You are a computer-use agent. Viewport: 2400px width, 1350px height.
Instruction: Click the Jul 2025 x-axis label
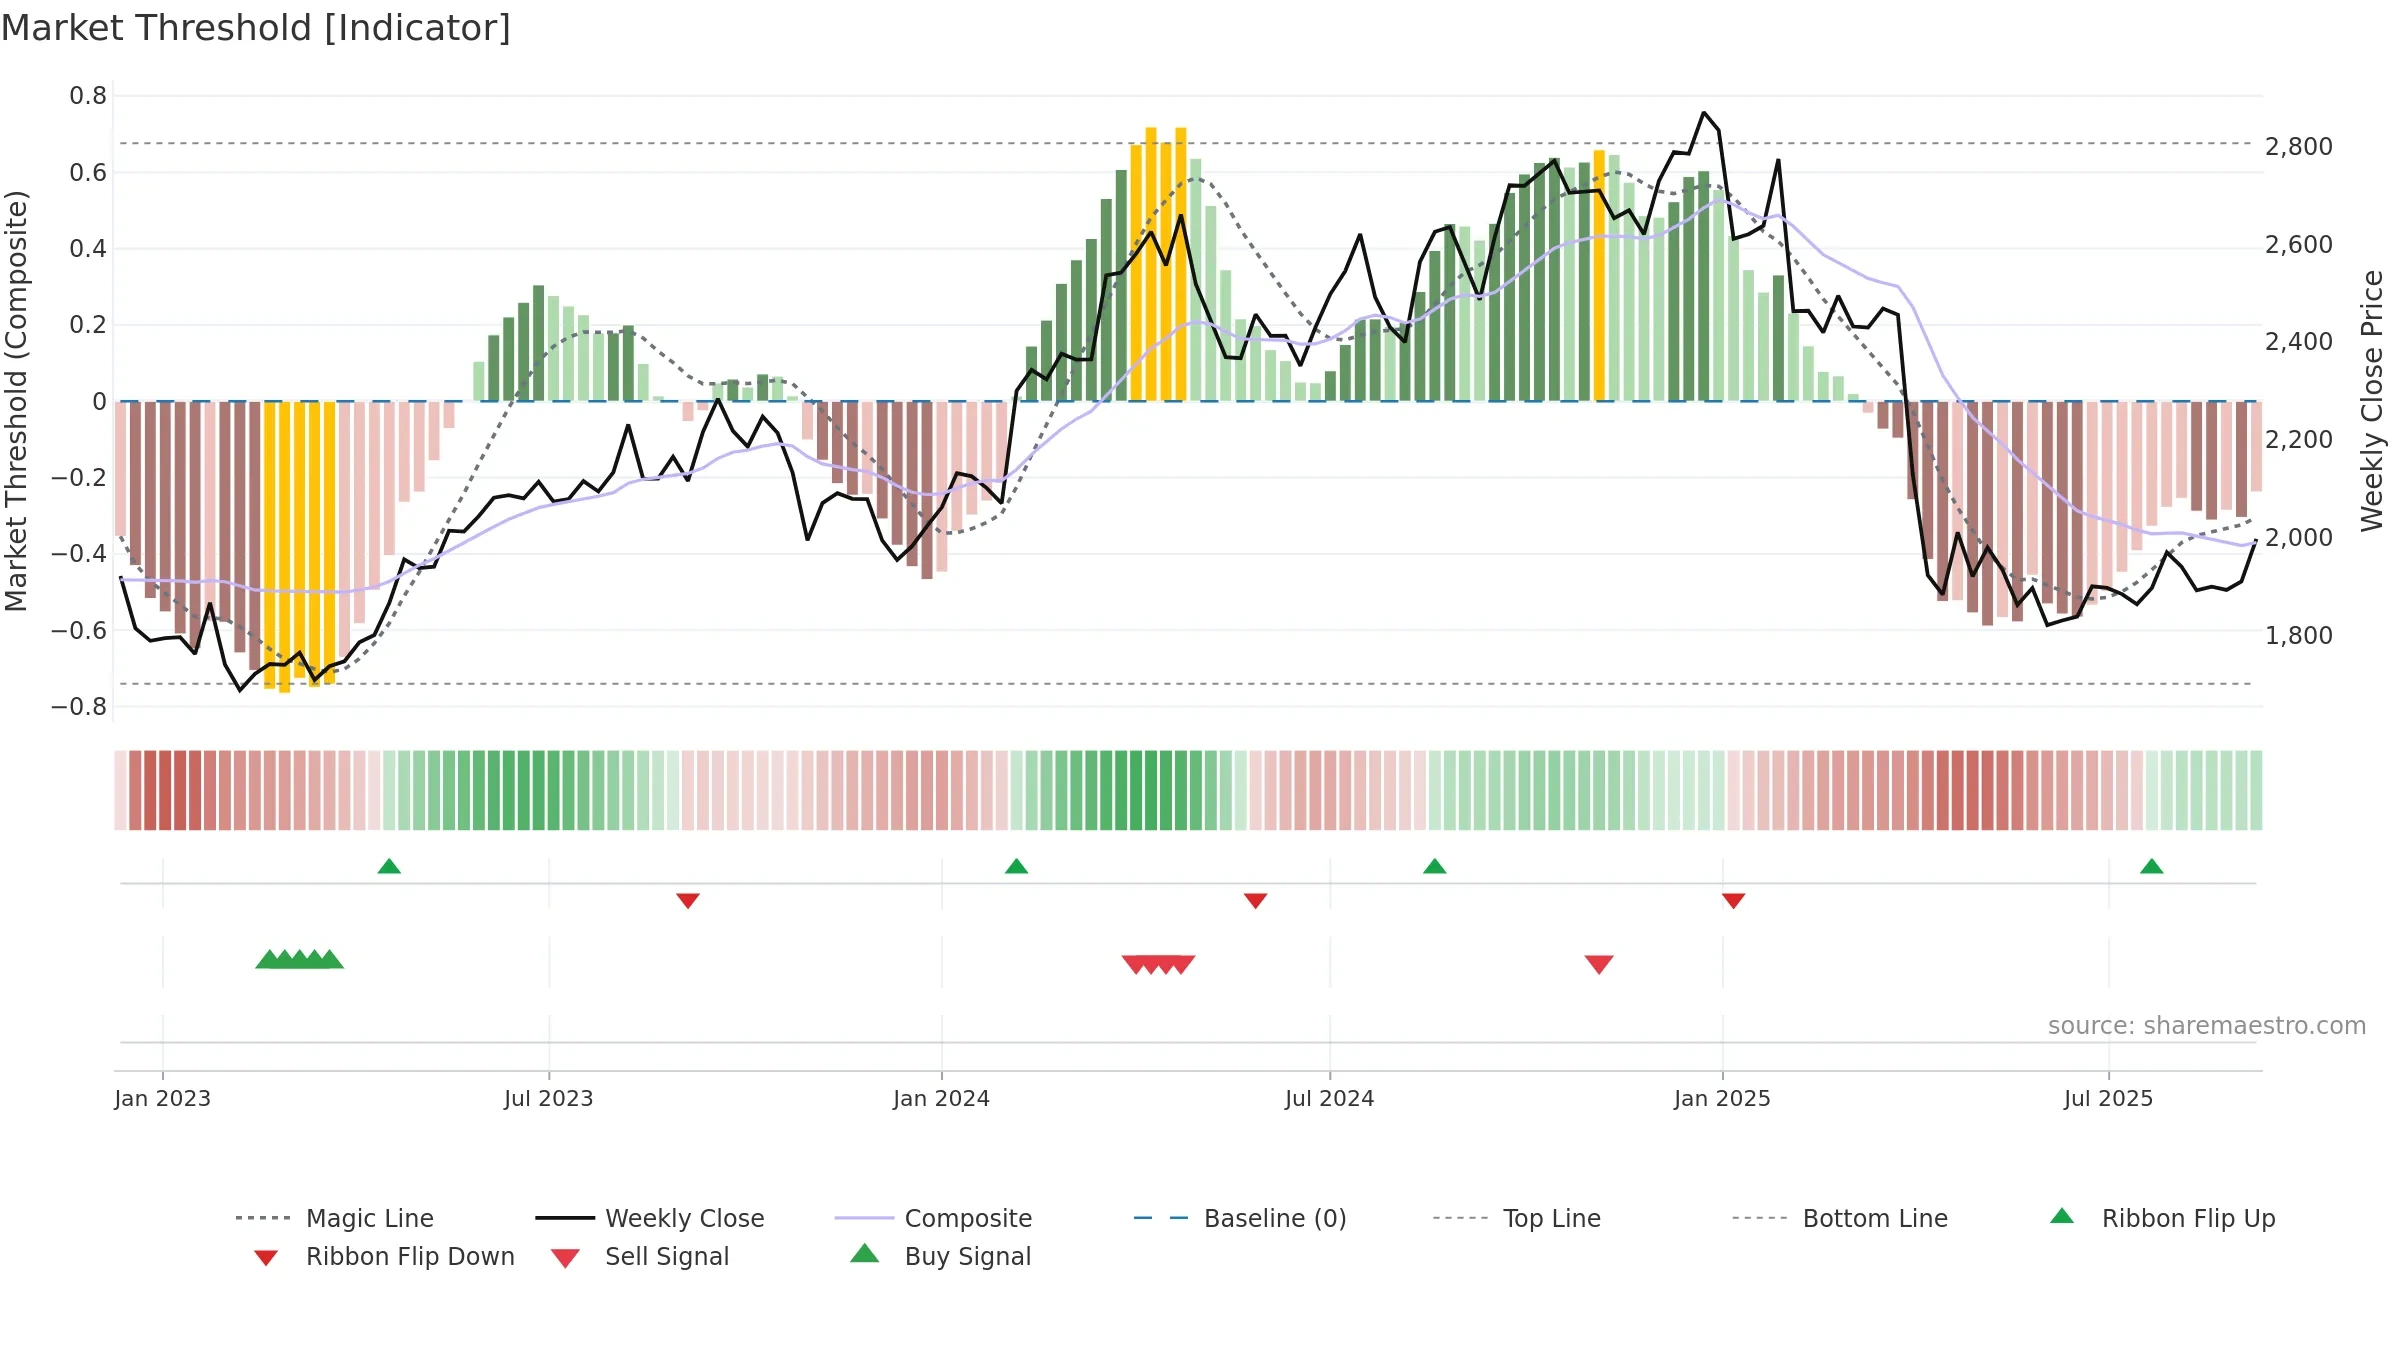coord(2109,1098)
